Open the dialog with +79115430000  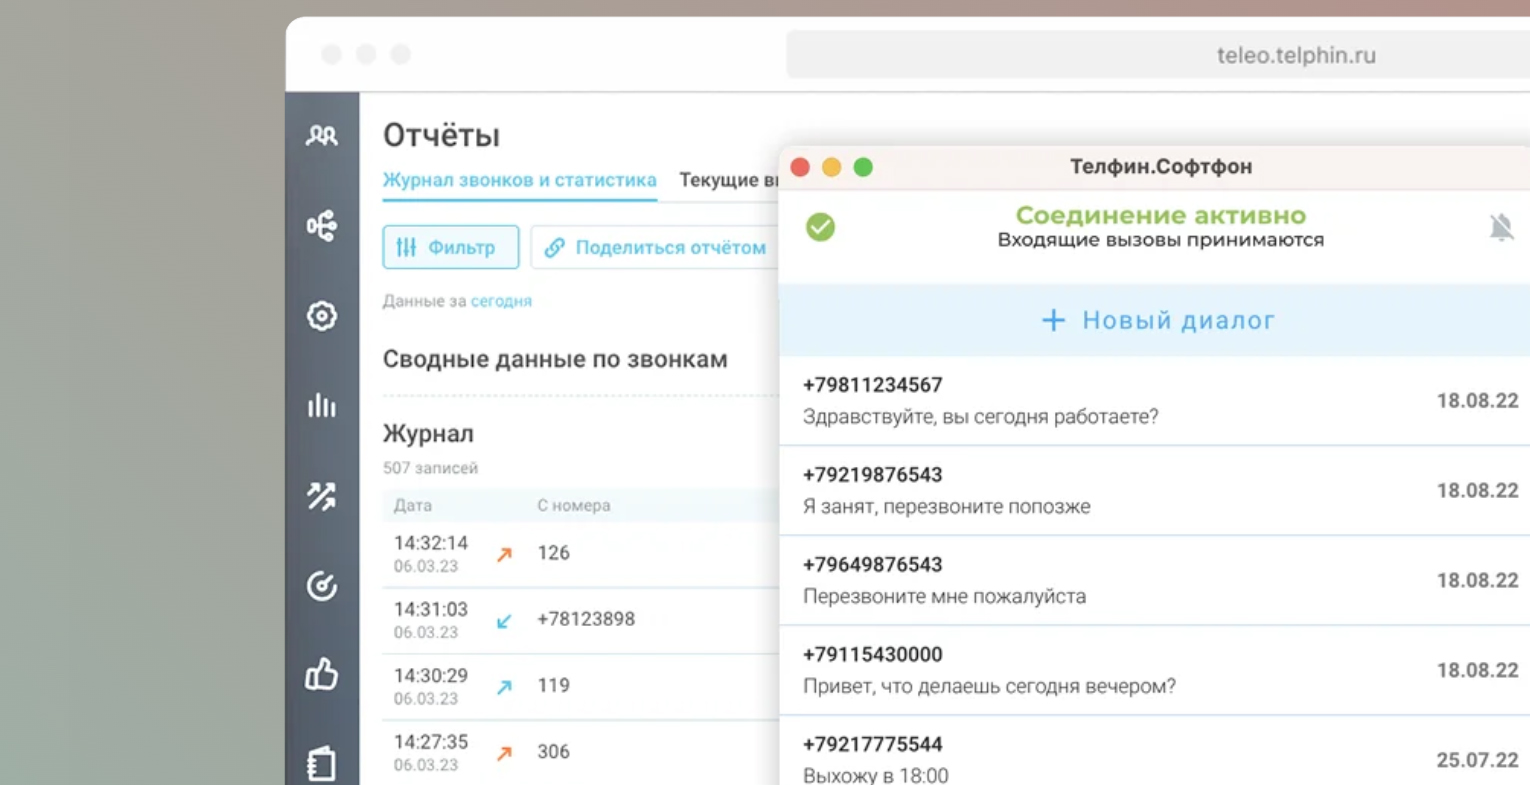pyautogui.click(x=1154, y=671)
